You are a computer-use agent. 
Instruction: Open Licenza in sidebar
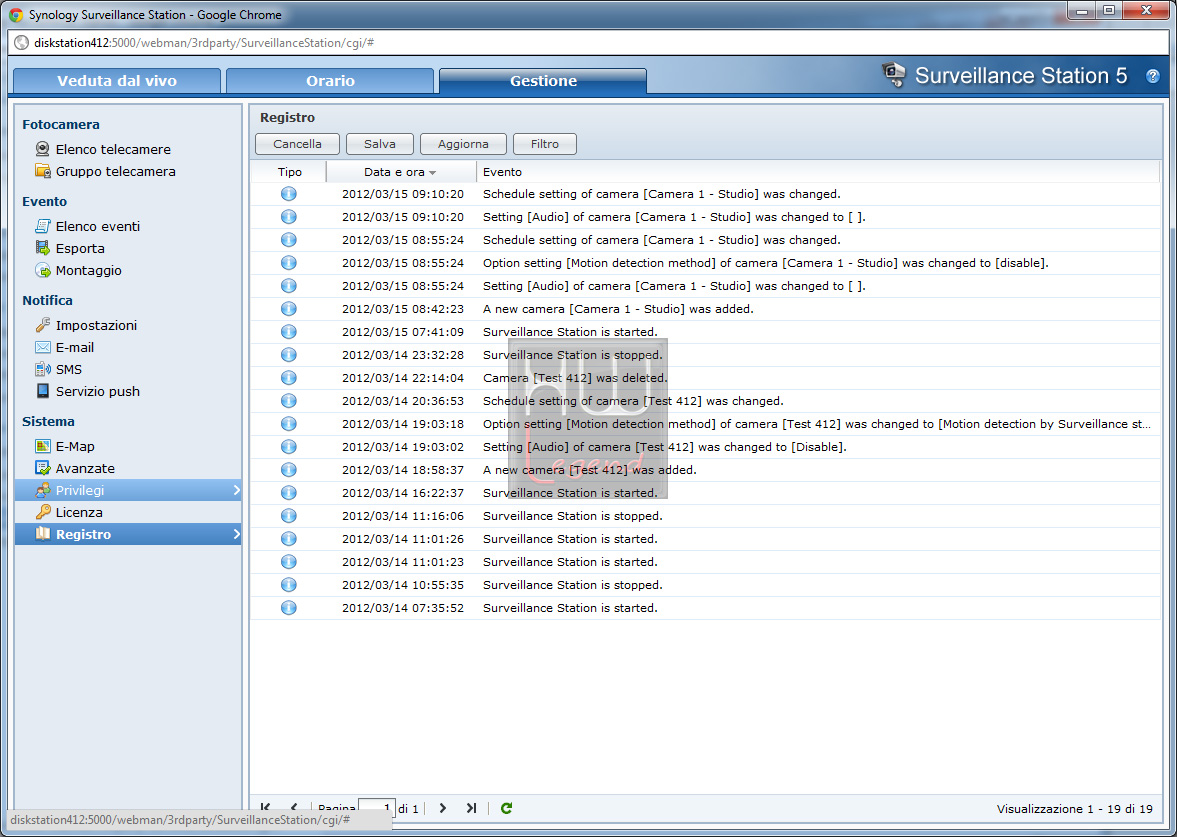click(79, 512)
